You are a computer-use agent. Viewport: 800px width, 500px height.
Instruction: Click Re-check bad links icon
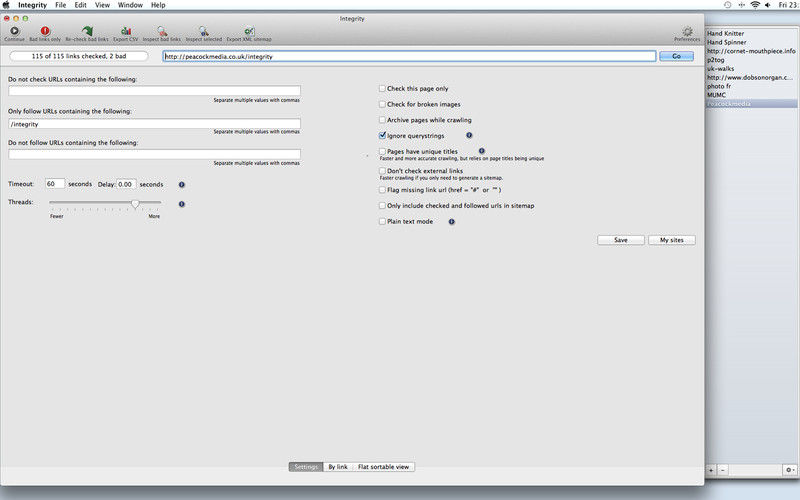pyautogui.click(x=87, y=32)
